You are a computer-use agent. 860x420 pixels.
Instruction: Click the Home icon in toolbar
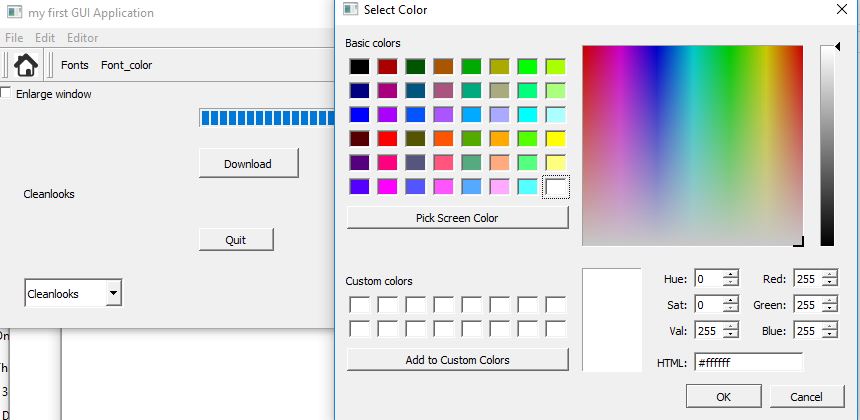click(26, 65)
